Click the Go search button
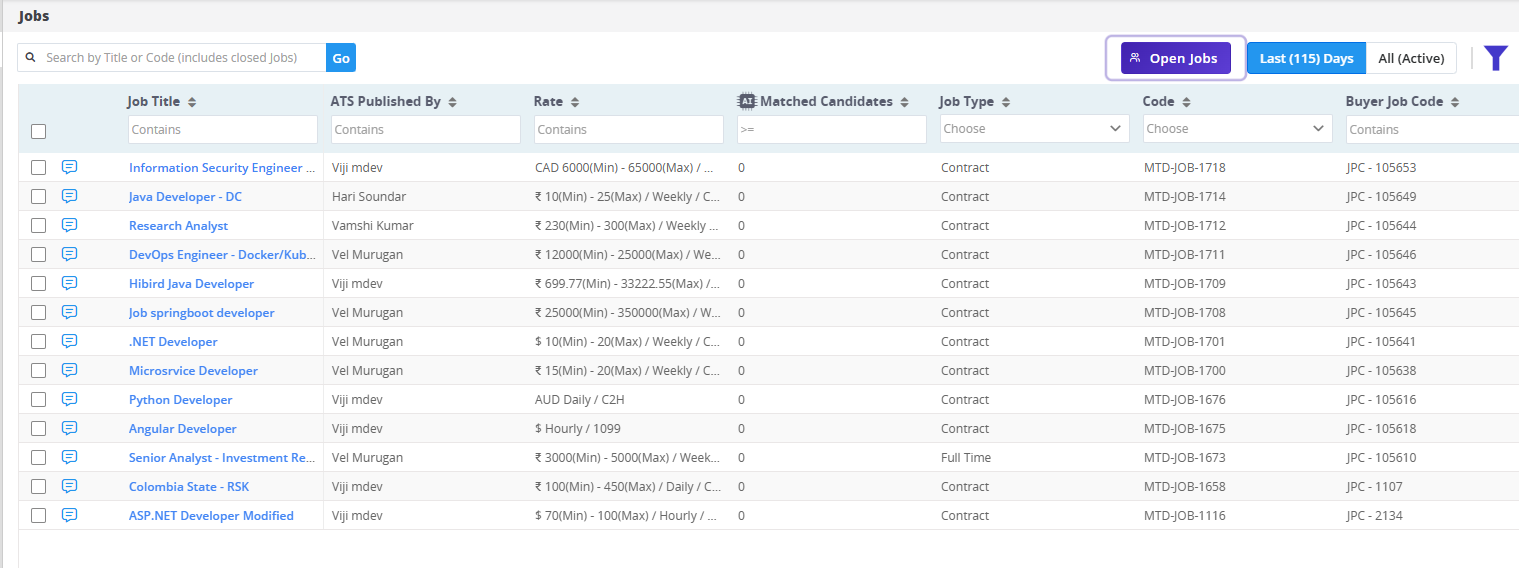This screenshot has width=1519, height=568. [x=341, y=58]
